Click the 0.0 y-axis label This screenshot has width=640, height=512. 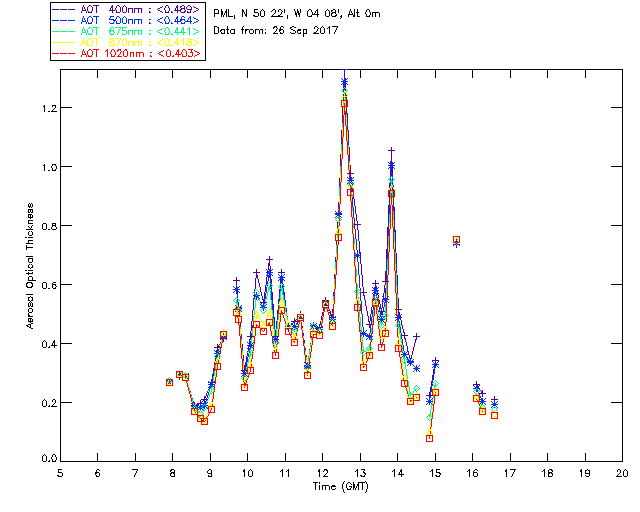(48, 458)
